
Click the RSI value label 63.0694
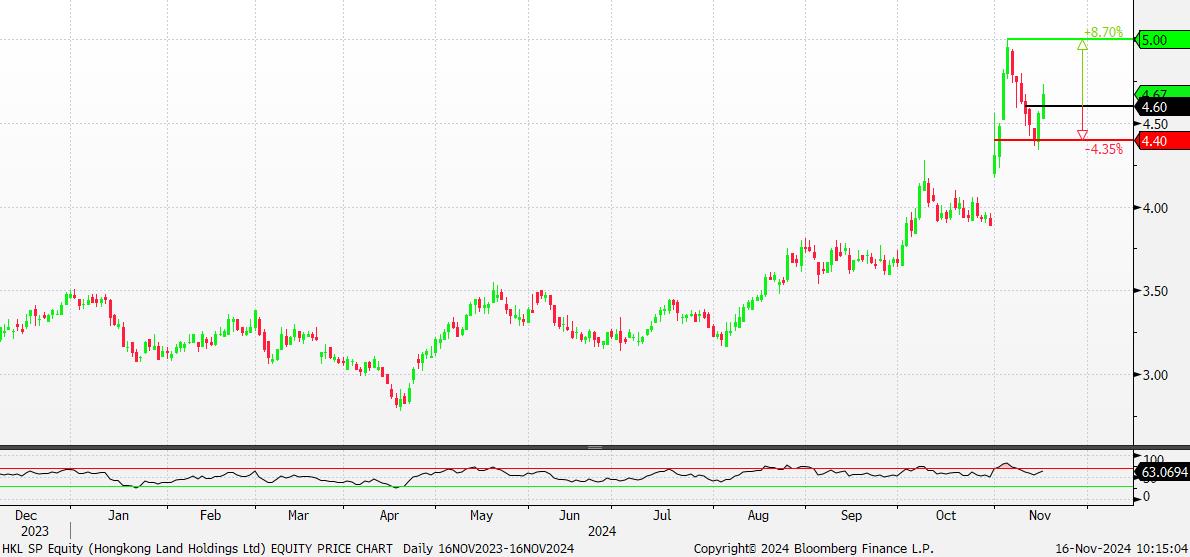(1164, 473)
